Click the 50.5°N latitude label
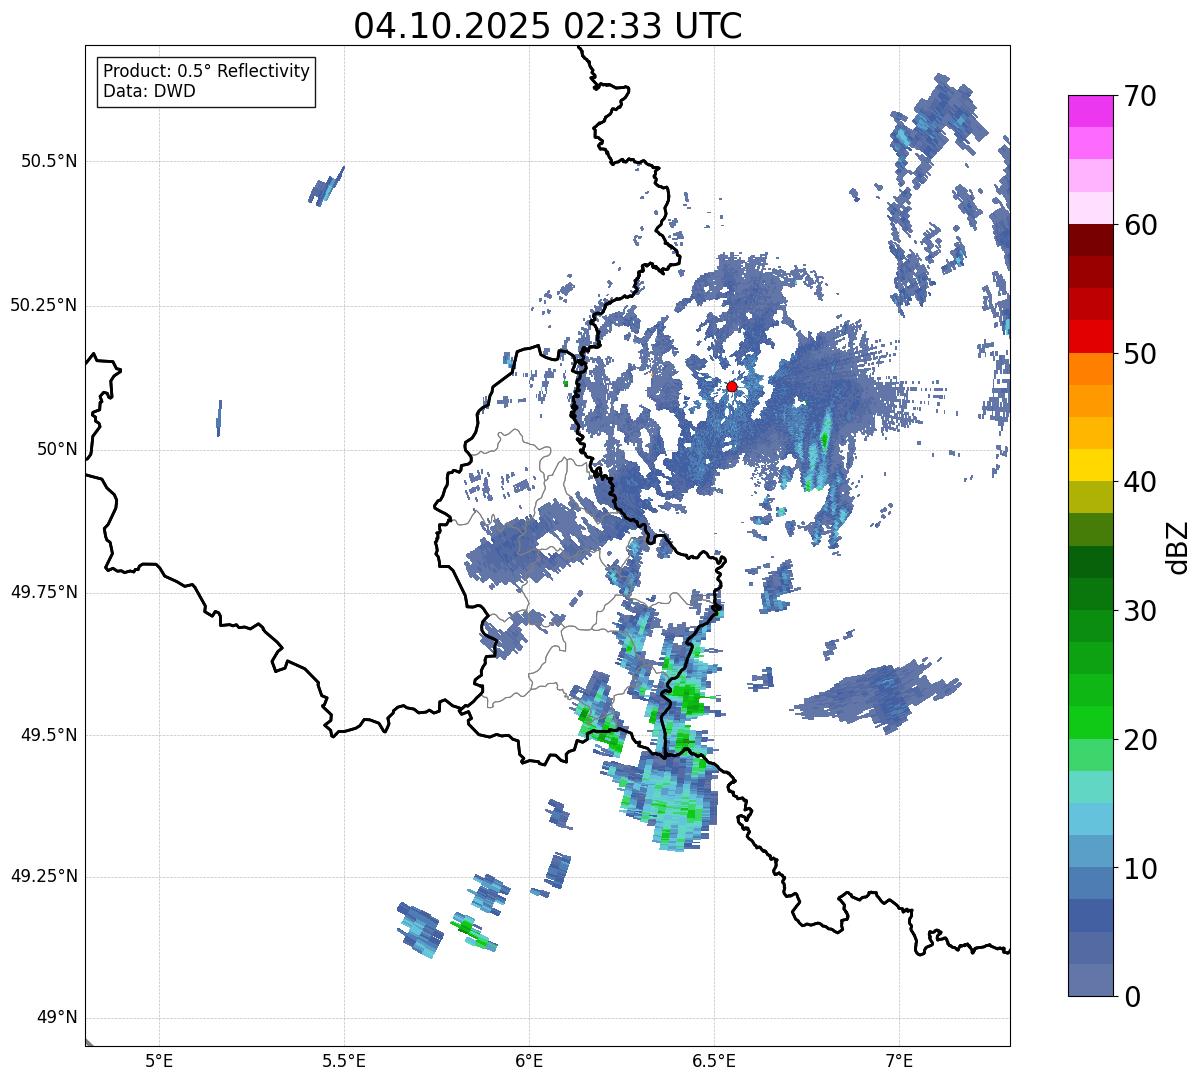The width and height of the screenshot is (1202, 1081). click(49, 161)
